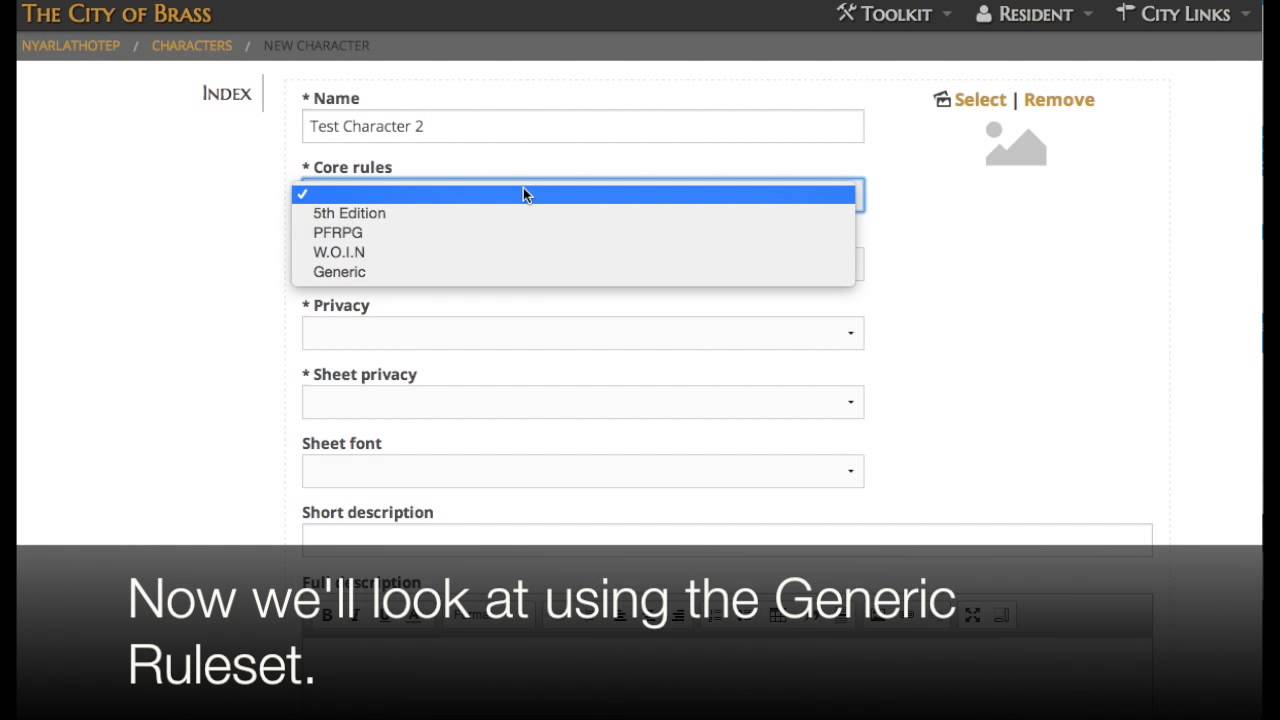Screen dimensions: 1280x720
Task: Select PFRPG in the Core rules list
Action: [x=338, y=232]
